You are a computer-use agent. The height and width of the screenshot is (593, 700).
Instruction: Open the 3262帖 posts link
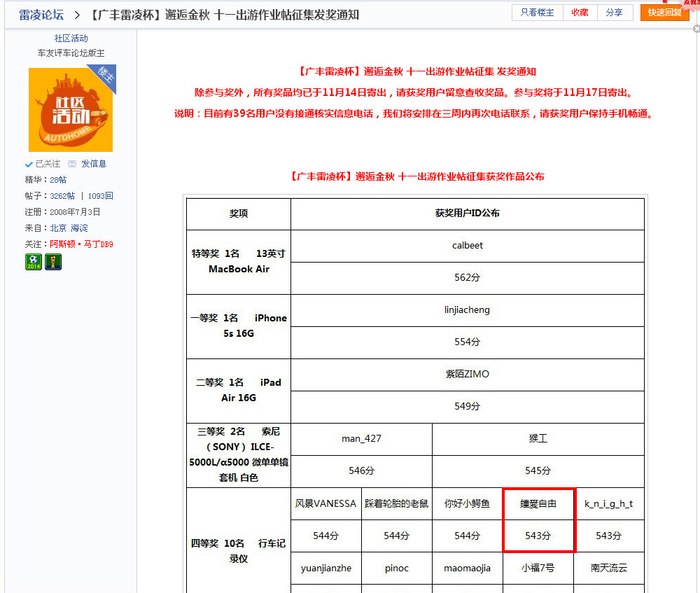[62, 196]
